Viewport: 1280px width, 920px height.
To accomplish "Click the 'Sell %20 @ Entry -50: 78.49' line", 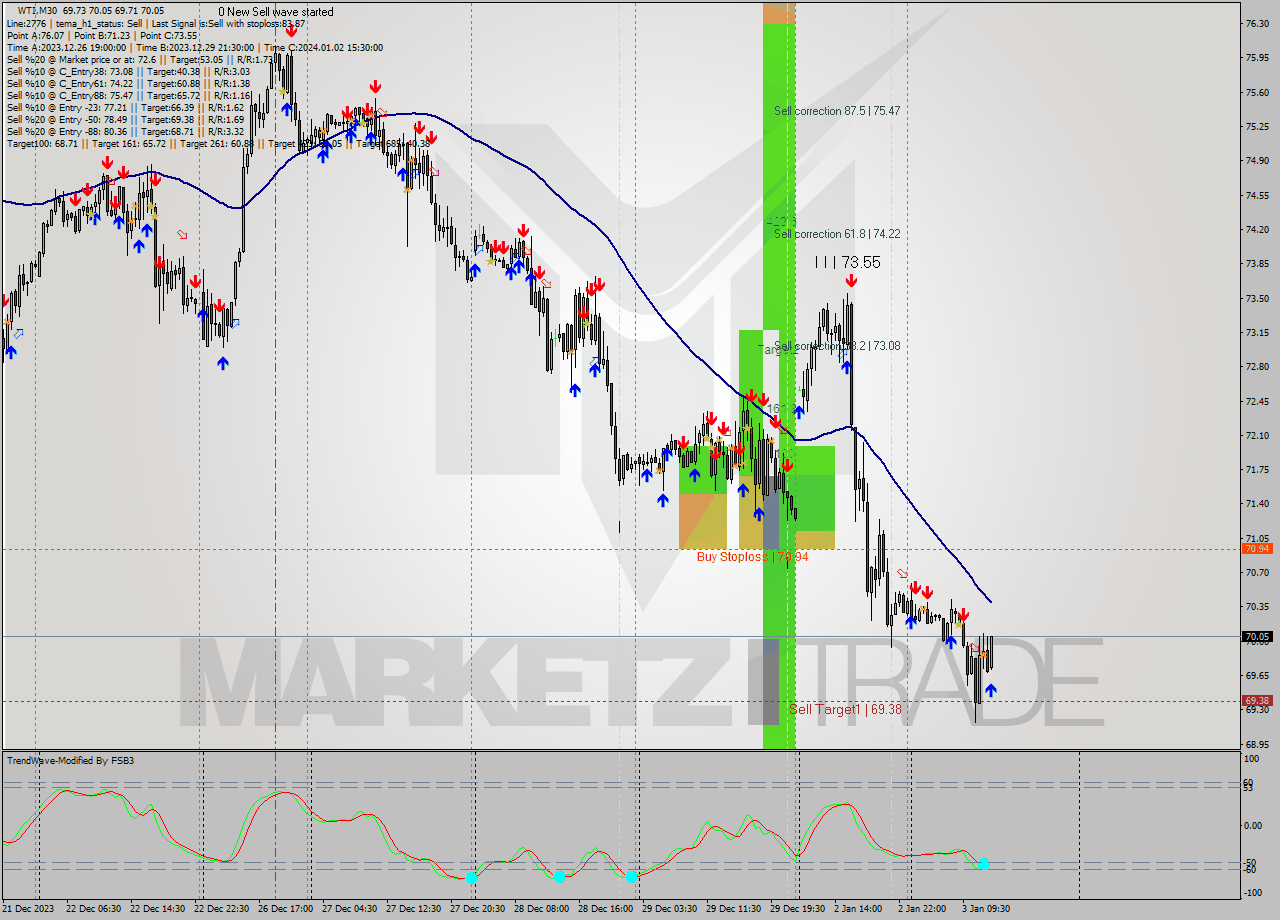I will pos(125,119).
